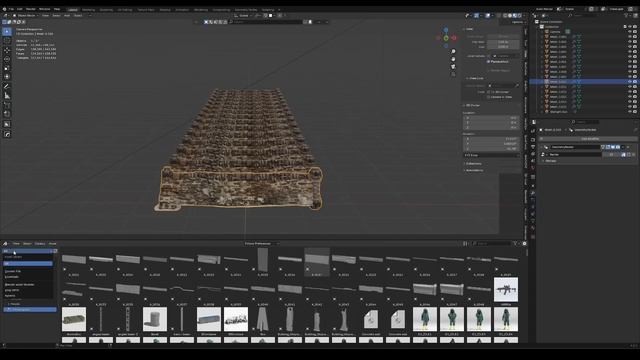Screen dimensions: 640x360
Task: Open the outliner filter funnel
Action: point(627,16)
